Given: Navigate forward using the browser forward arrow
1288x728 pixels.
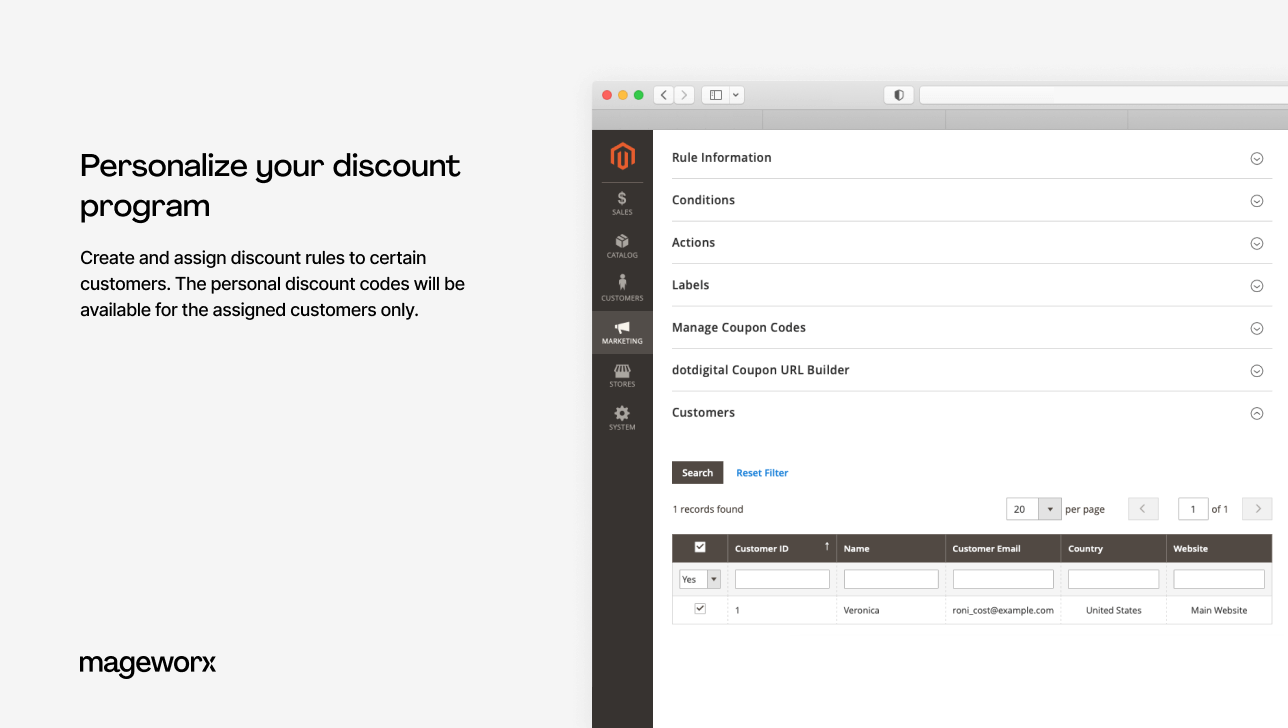Looking at the screenshot, I should pyautogui.click(x=684, y=94).
